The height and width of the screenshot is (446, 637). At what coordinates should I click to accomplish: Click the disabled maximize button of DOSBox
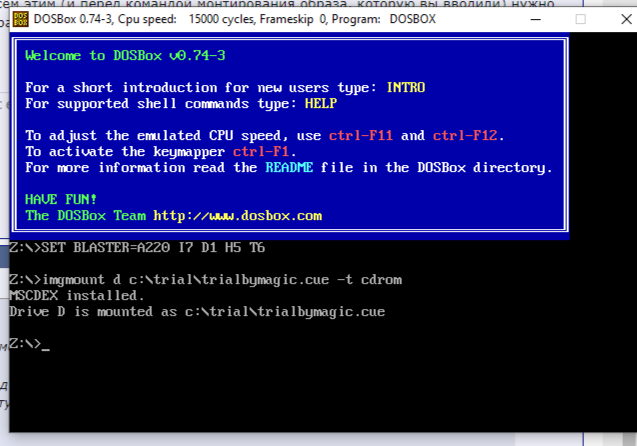[581, 19]
